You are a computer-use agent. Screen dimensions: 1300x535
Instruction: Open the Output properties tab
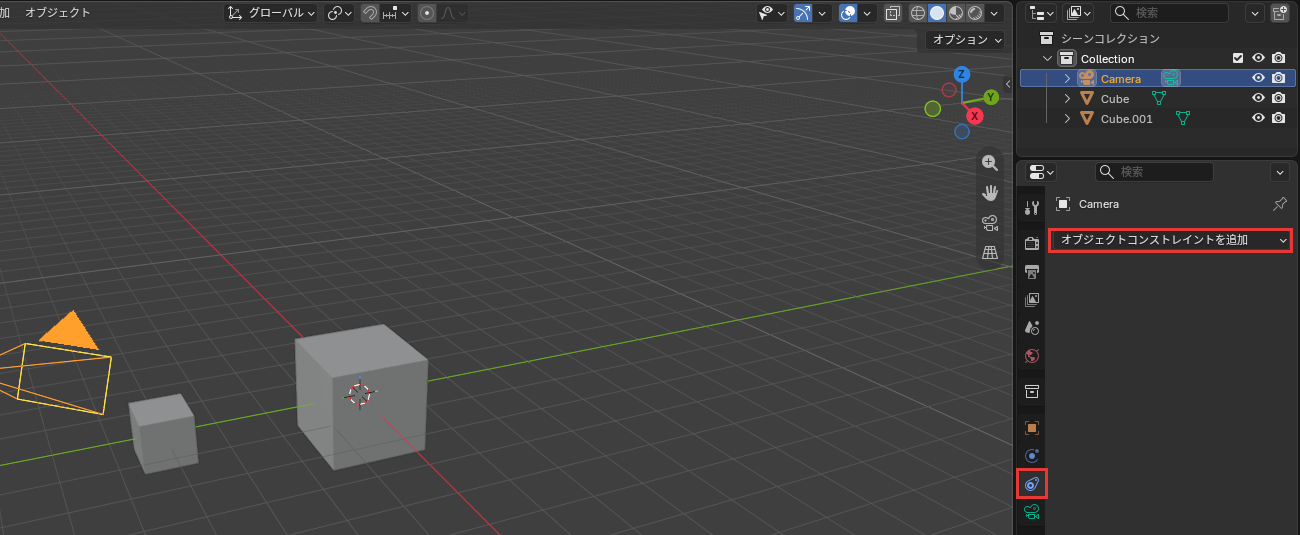pyautogui.click(x=1033, y=271)
